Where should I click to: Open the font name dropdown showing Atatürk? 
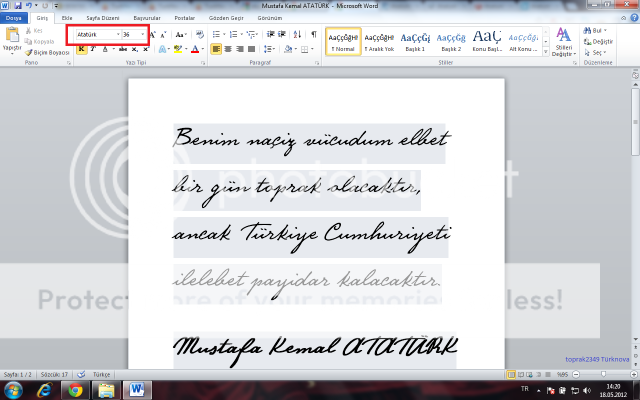pos(118,34)
